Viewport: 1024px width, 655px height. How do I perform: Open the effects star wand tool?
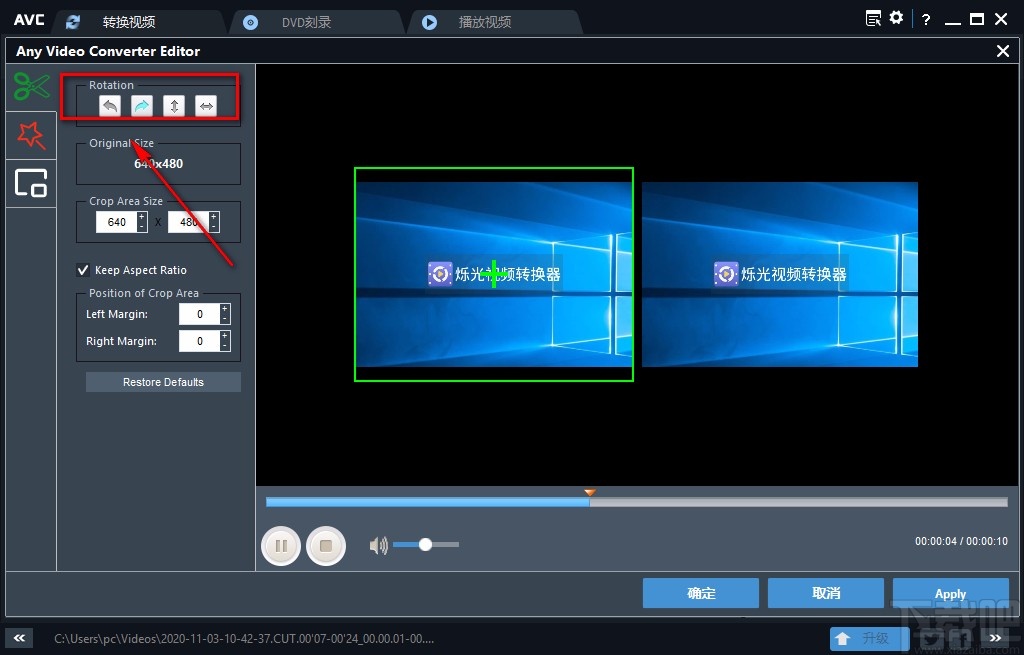click(x=30, y=135)
